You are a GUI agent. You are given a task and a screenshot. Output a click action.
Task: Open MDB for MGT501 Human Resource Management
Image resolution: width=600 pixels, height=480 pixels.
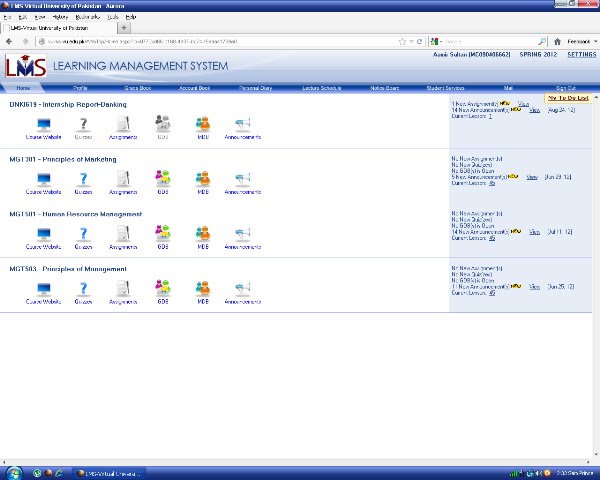[x=203, y=238]
